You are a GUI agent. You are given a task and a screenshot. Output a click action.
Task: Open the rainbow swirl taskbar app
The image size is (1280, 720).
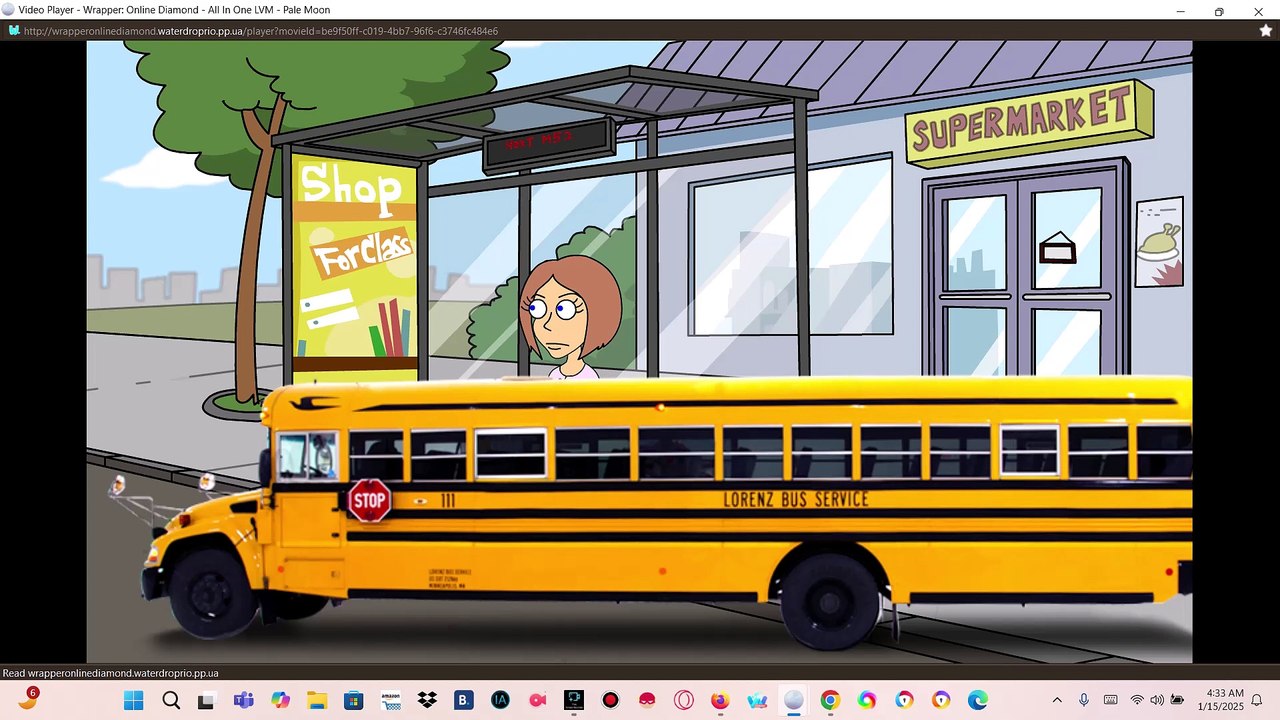coord(867,700)
